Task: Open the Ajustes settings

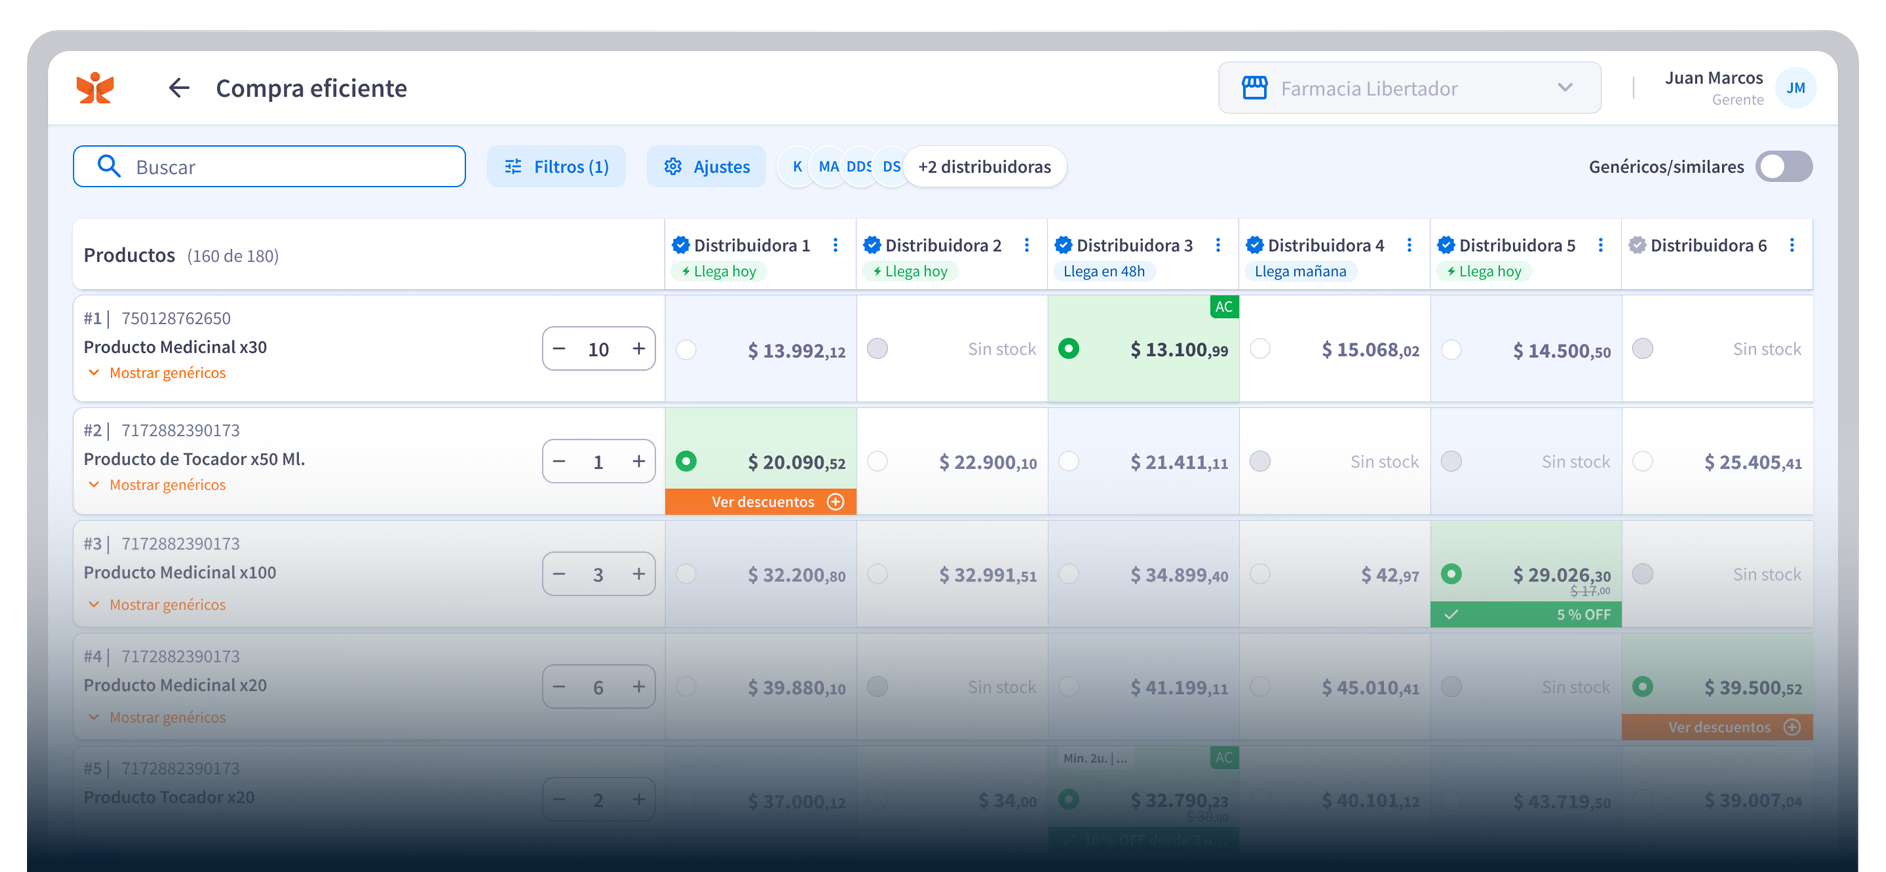Action: pos(706,167)
